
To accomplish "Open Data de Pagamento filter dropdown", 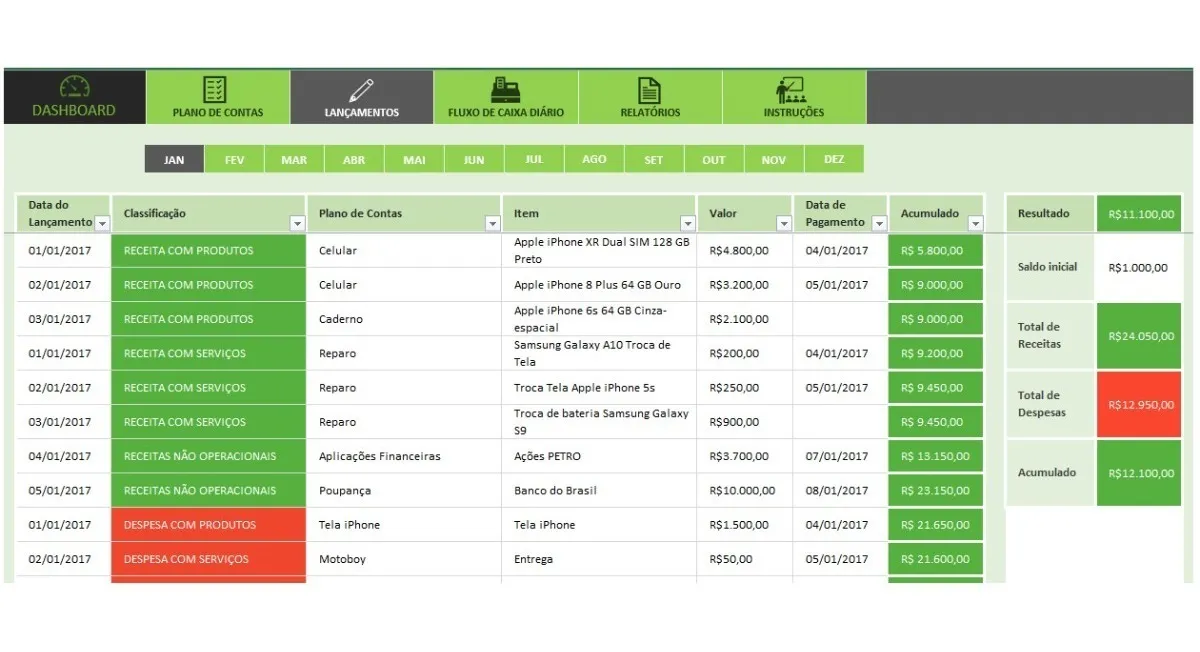I will pyautogui.click(x=878, y=224).
